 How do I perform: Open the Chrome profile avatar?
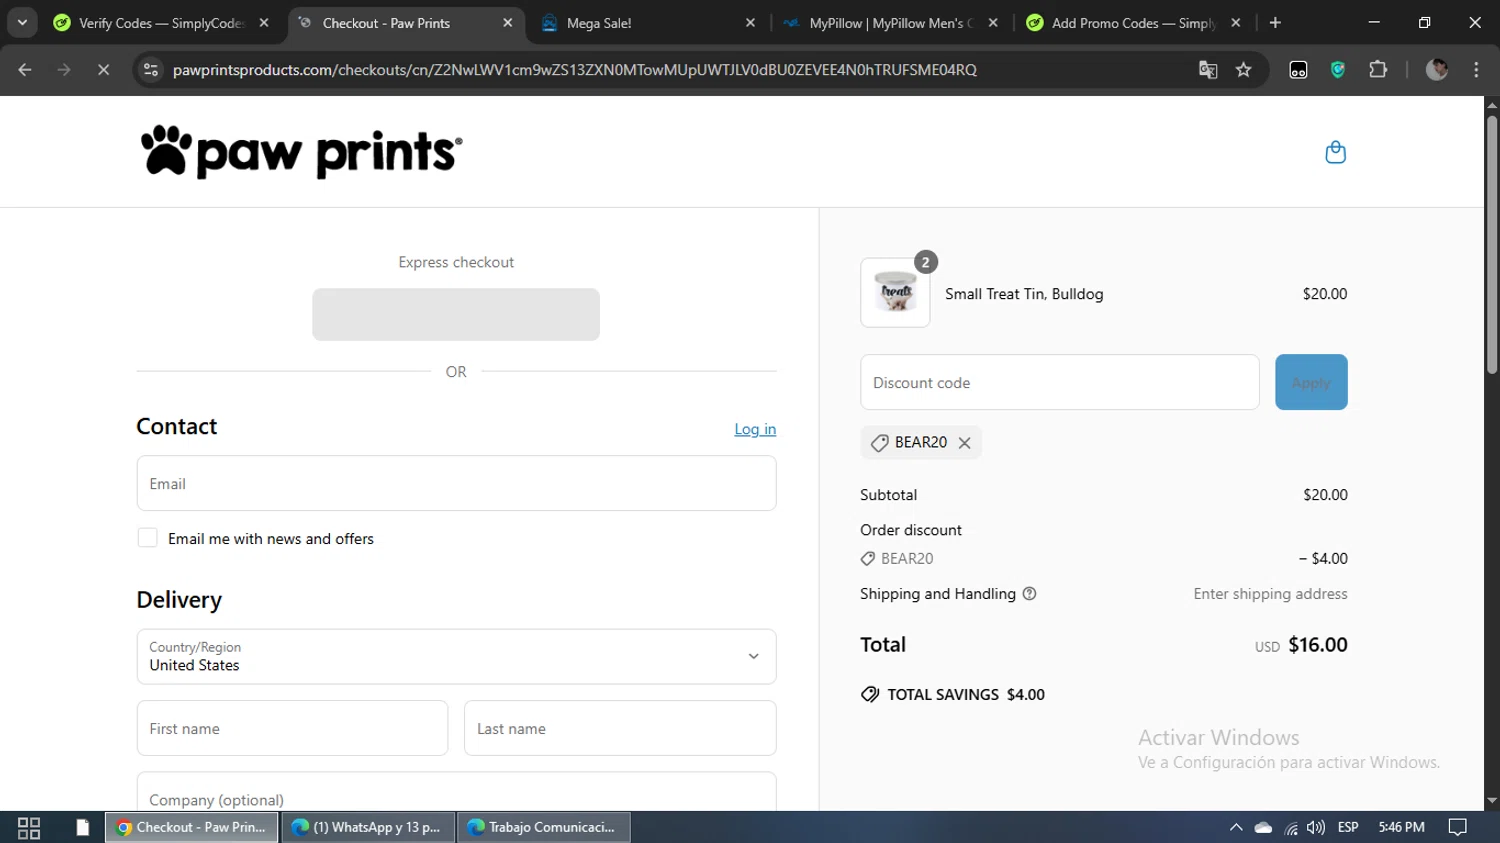pos(1437,69)
